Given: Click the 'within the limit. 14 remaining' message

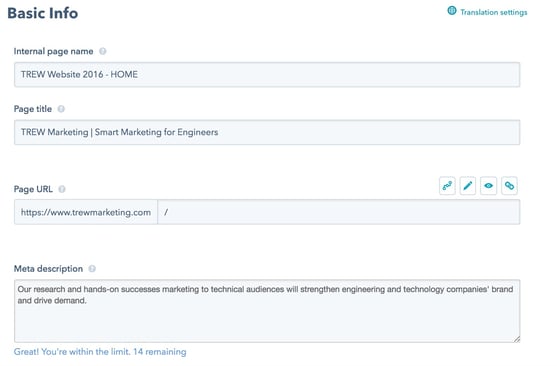Looking at the screenshot, I should [x=100, y=352].
